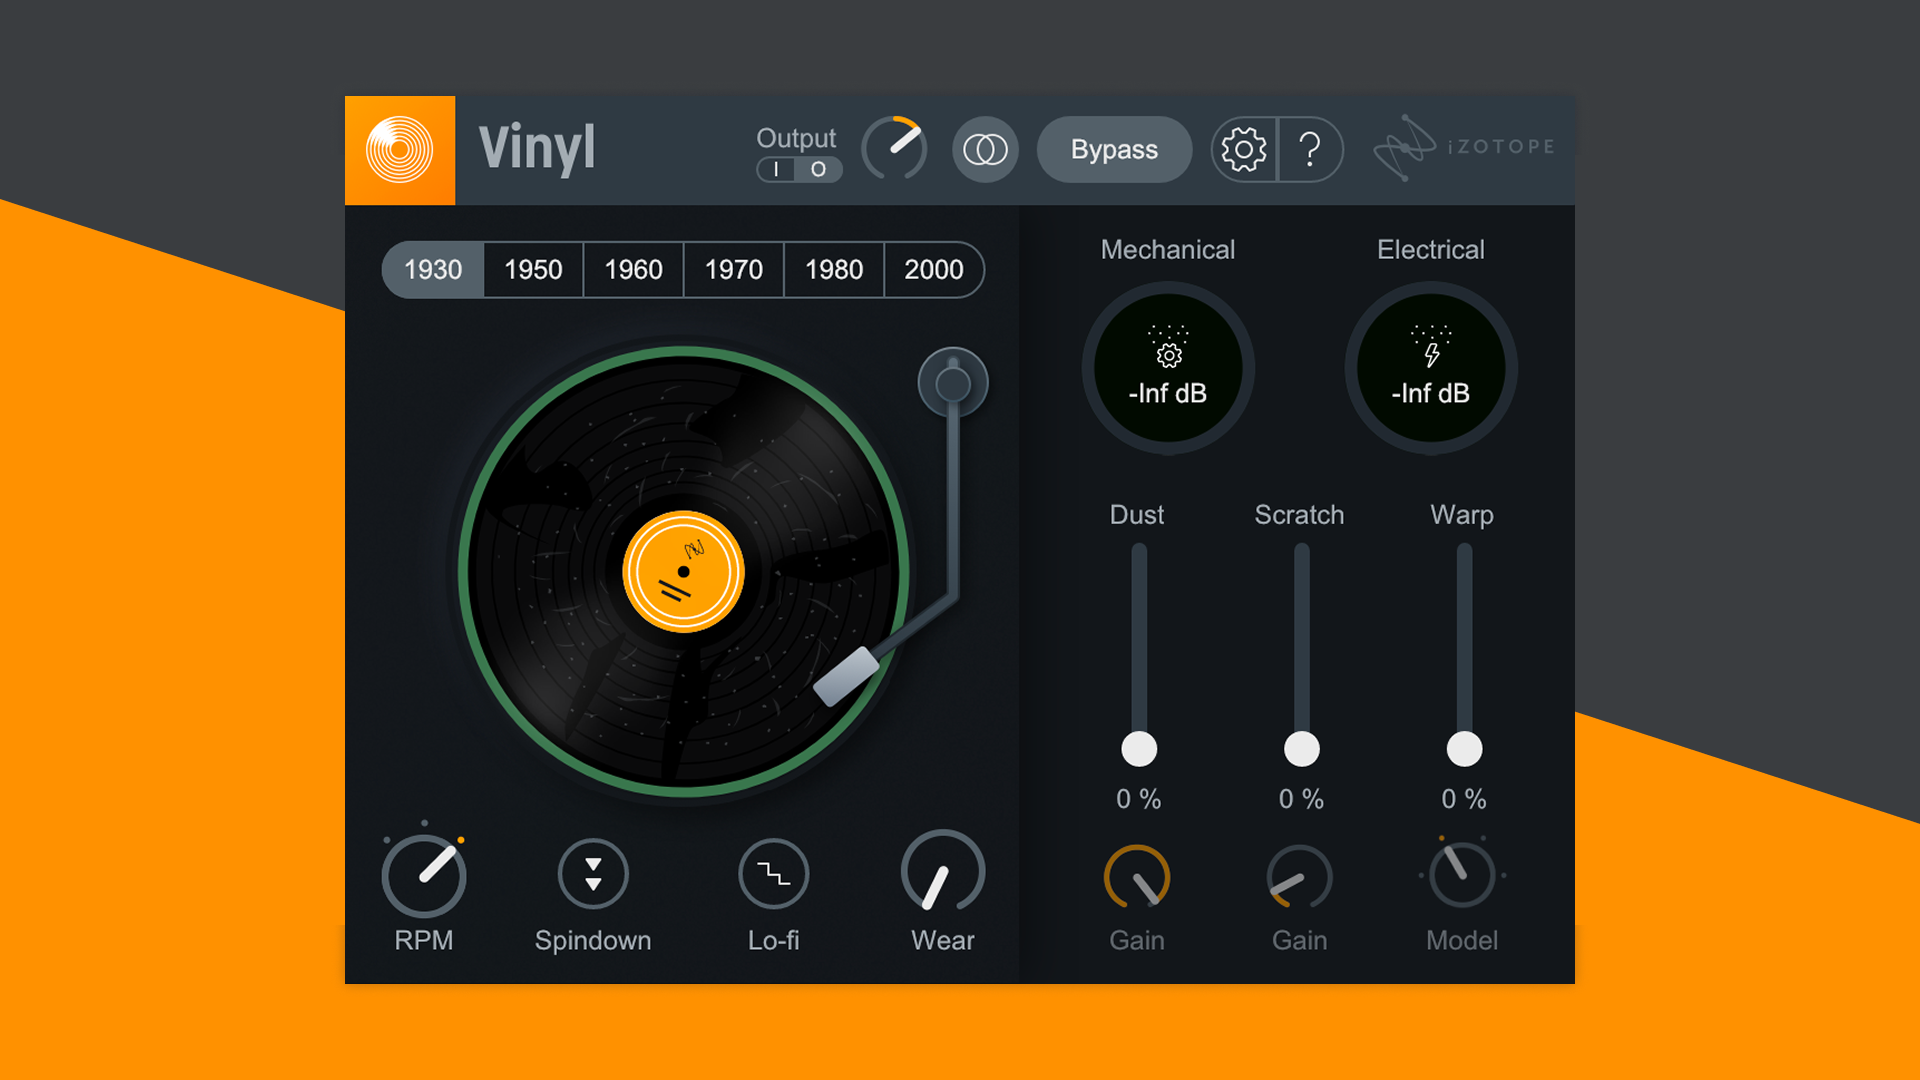Select the 1930 era preset

432,269
